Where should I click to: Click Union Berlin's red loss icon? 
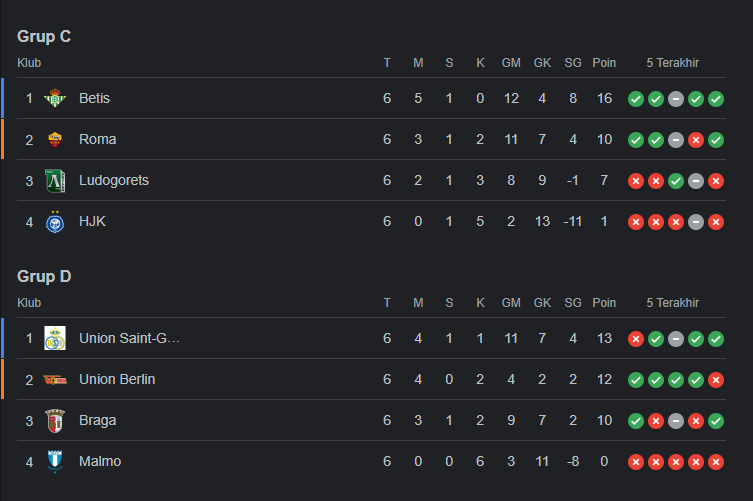(716, 380)
